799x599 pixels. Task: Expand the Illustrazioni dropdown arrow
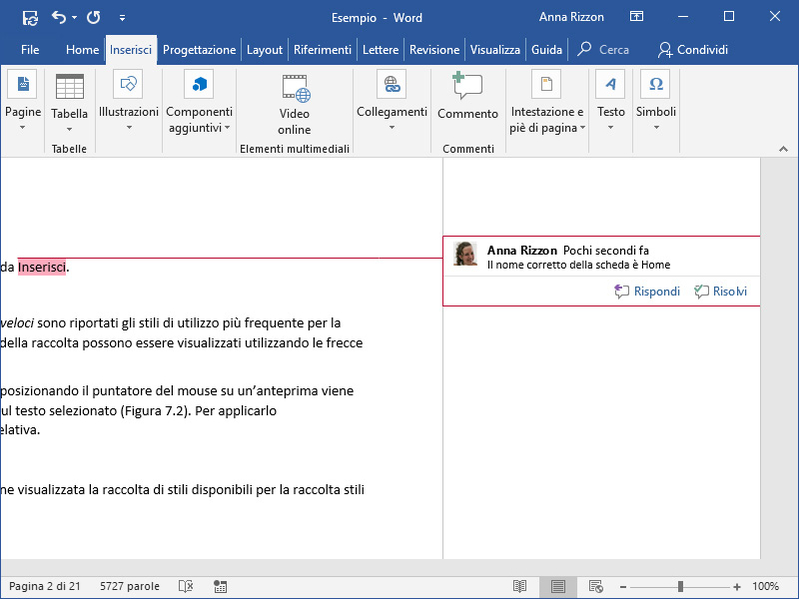coord(129,127)
